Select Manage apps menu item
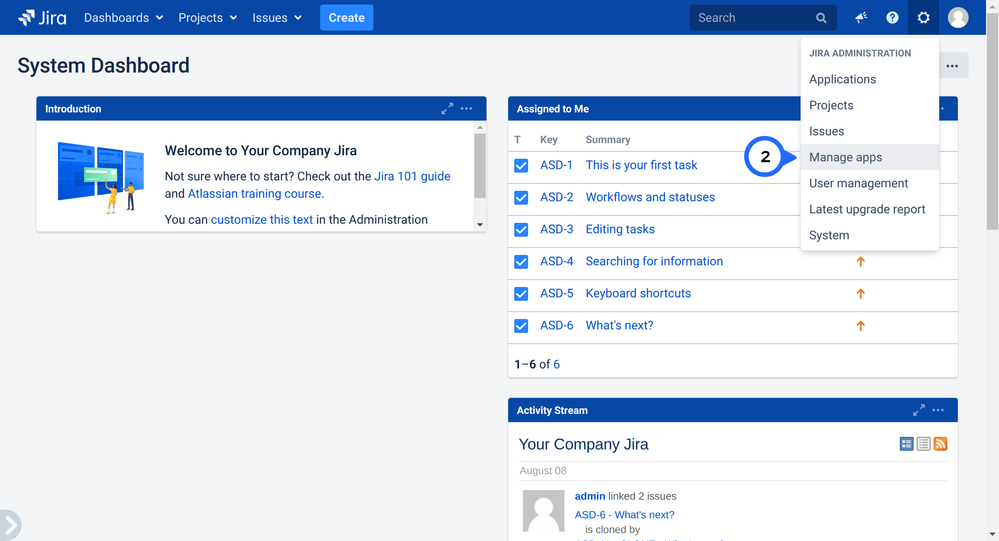Screen dimensions: 999x541 click(870, 157)
